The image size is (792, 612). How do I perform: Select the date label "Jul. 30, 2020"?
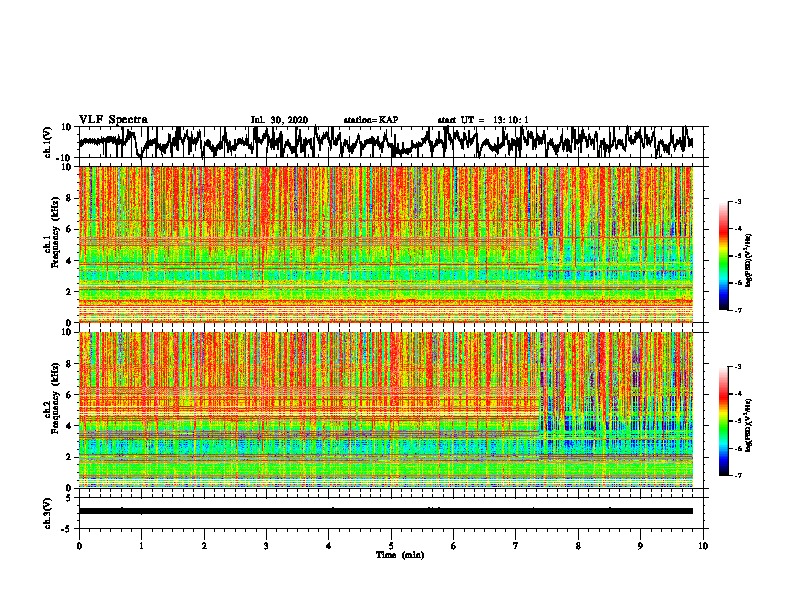pos(279,120)
